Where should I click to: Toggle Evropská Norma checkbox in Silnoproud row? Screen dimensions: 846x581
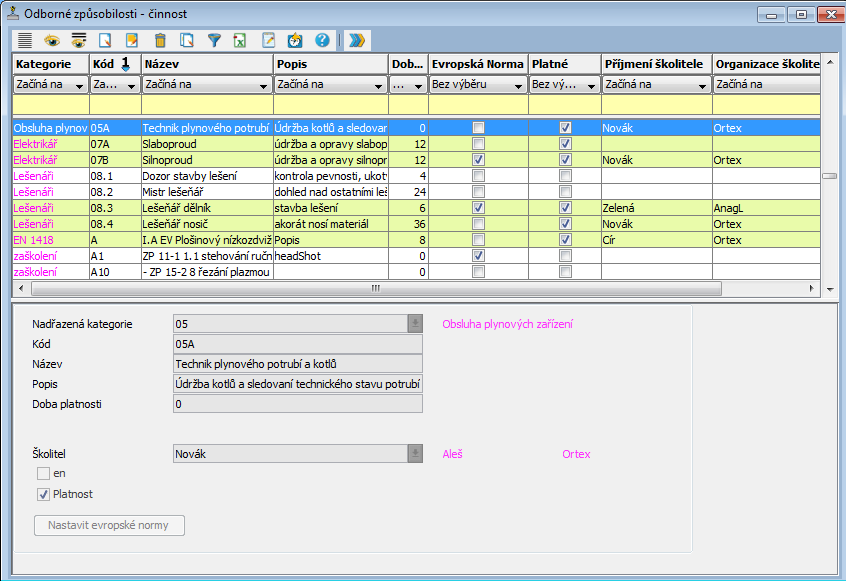pyautogui.click(x=478, y=160)
